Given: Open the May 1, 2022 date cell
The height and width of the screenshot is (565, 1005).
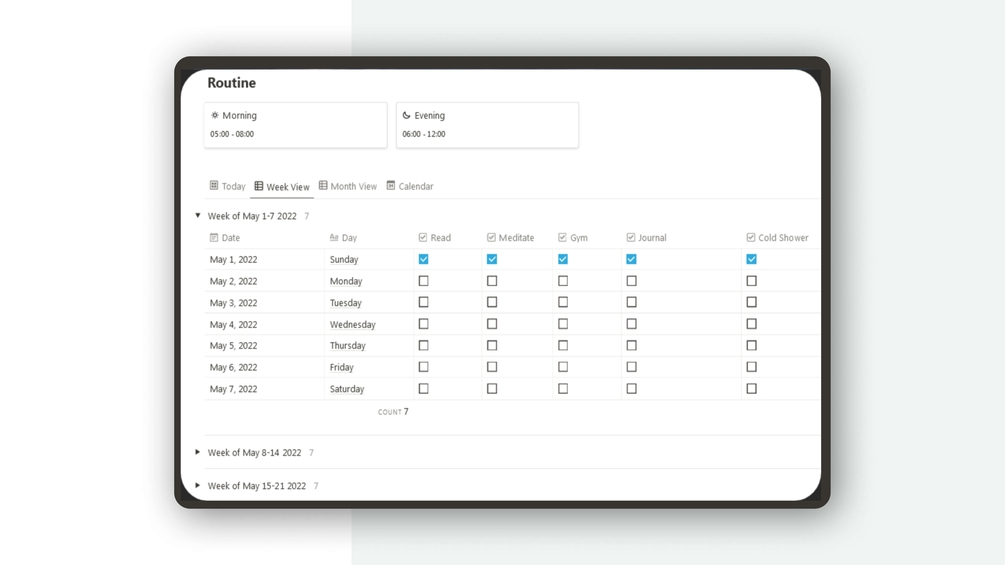Looking at the screenshot, I should pyautogui.click(x=265, y=259).
